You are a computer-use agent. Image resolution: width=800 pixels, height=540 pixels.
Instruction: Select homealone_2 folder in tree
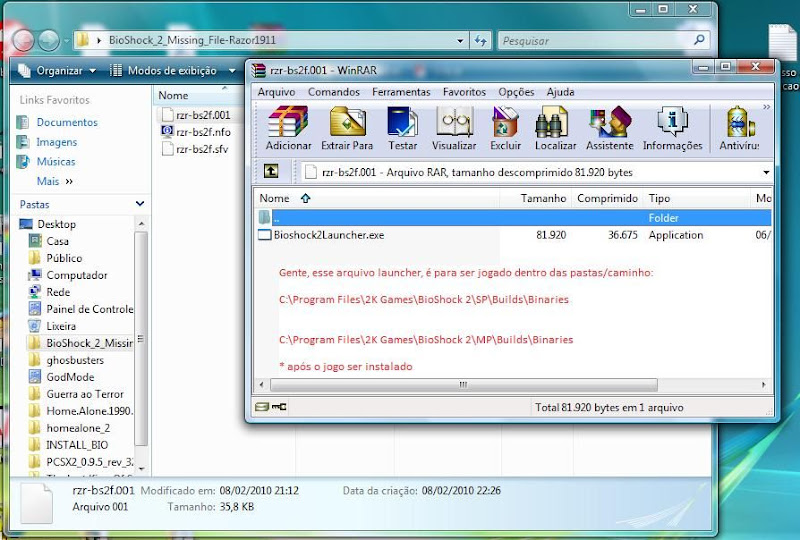point(78,428)
